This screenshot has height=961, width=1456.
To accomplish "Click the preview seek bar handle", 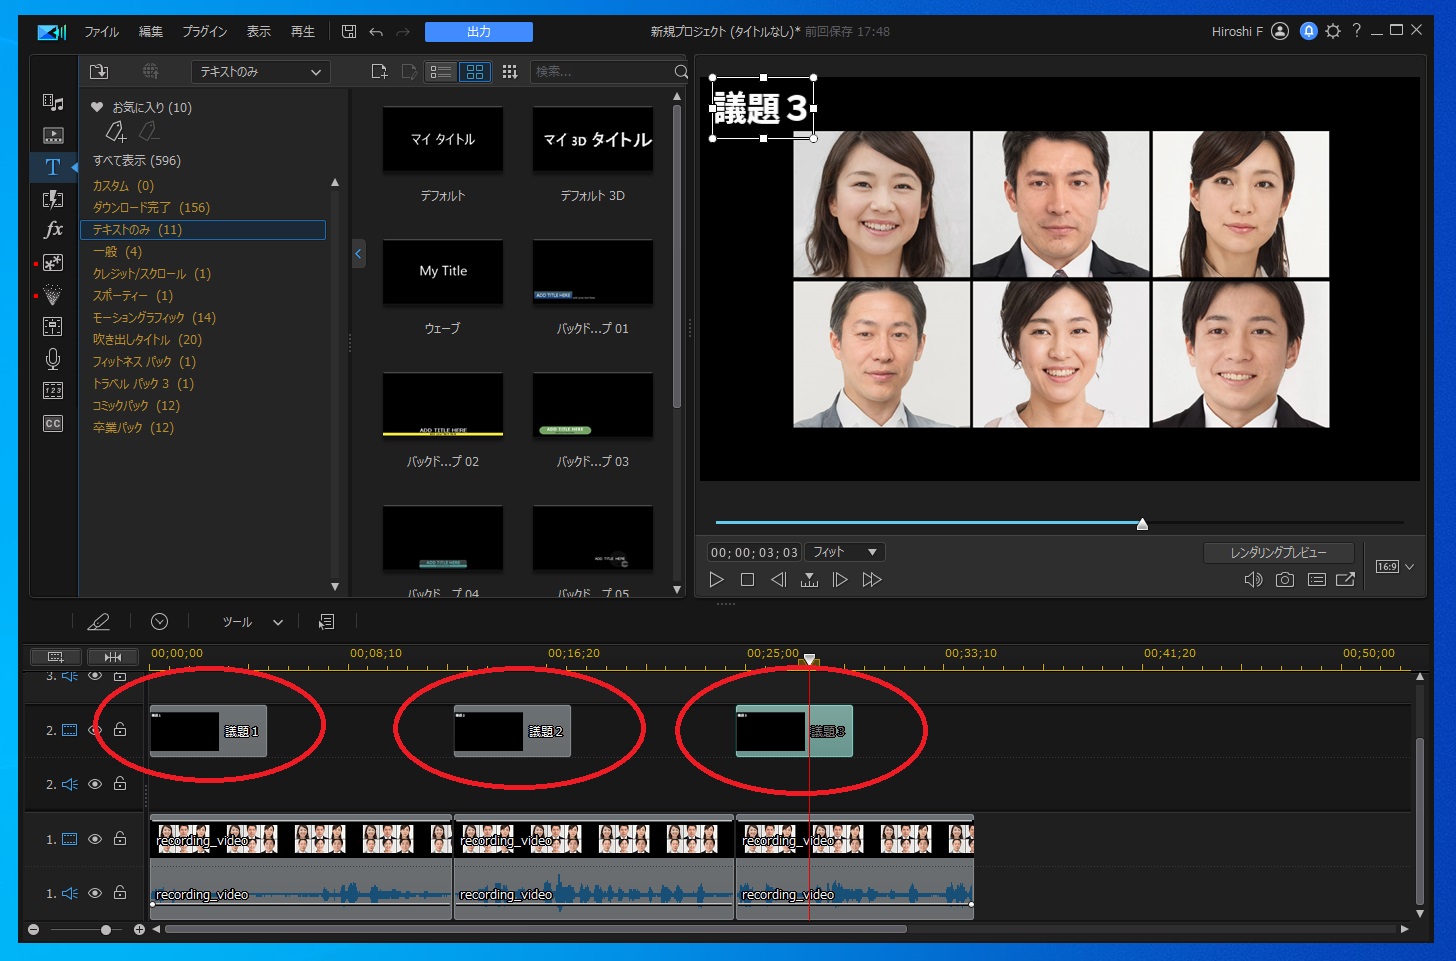I will pos(1142,524).
